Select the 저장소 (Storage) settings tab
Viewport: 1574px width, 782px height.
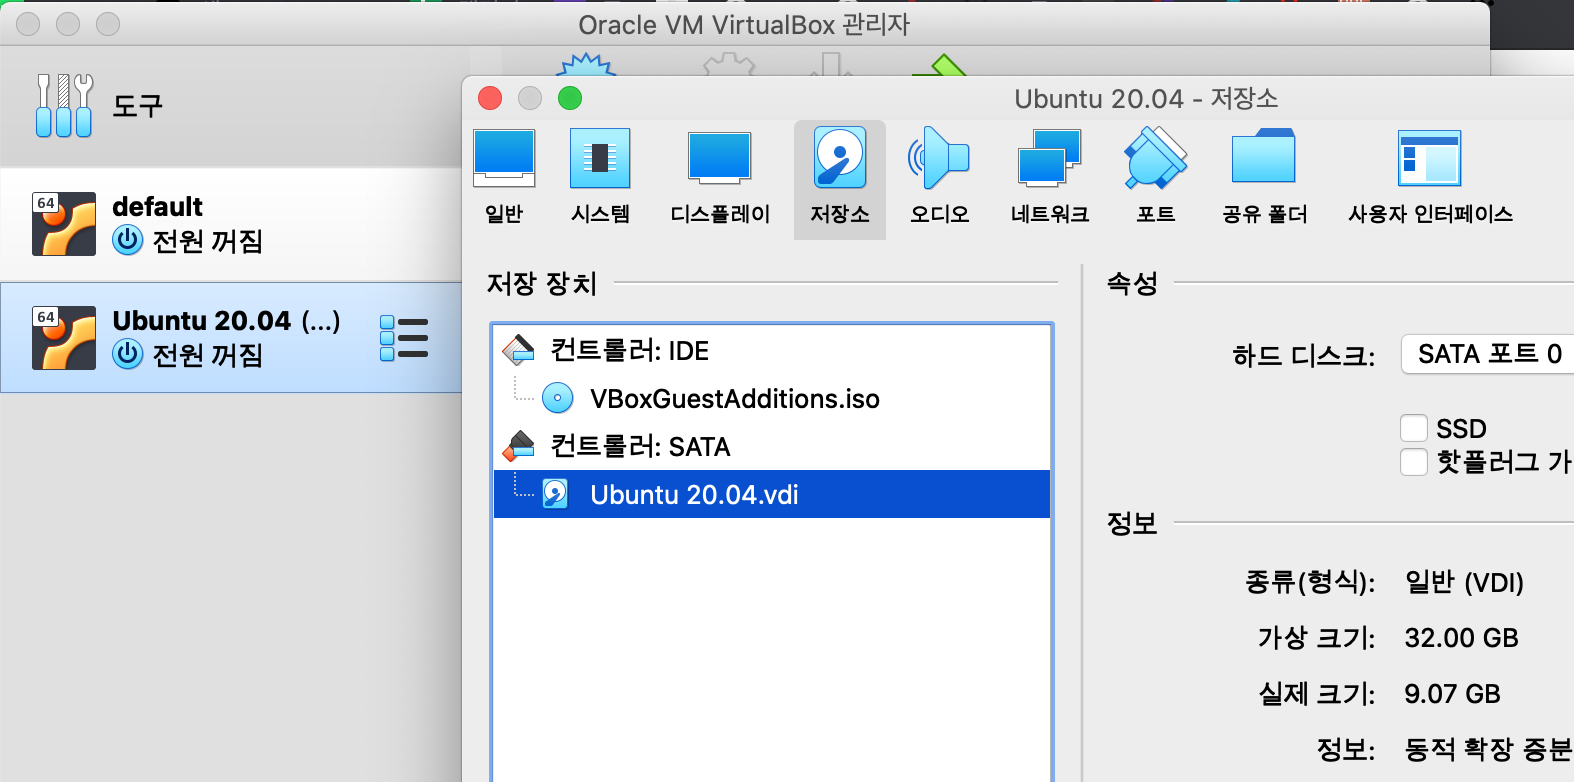point(840,179)
